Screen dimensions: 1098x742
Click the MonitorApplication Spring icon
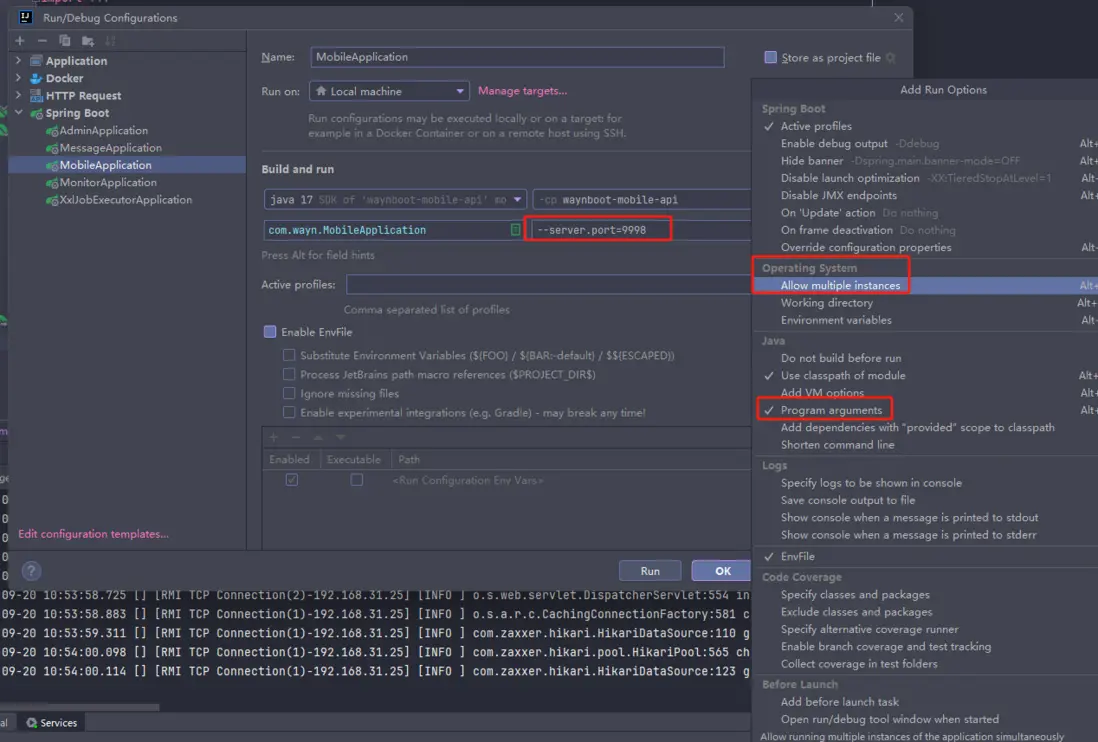coord(52,183)
